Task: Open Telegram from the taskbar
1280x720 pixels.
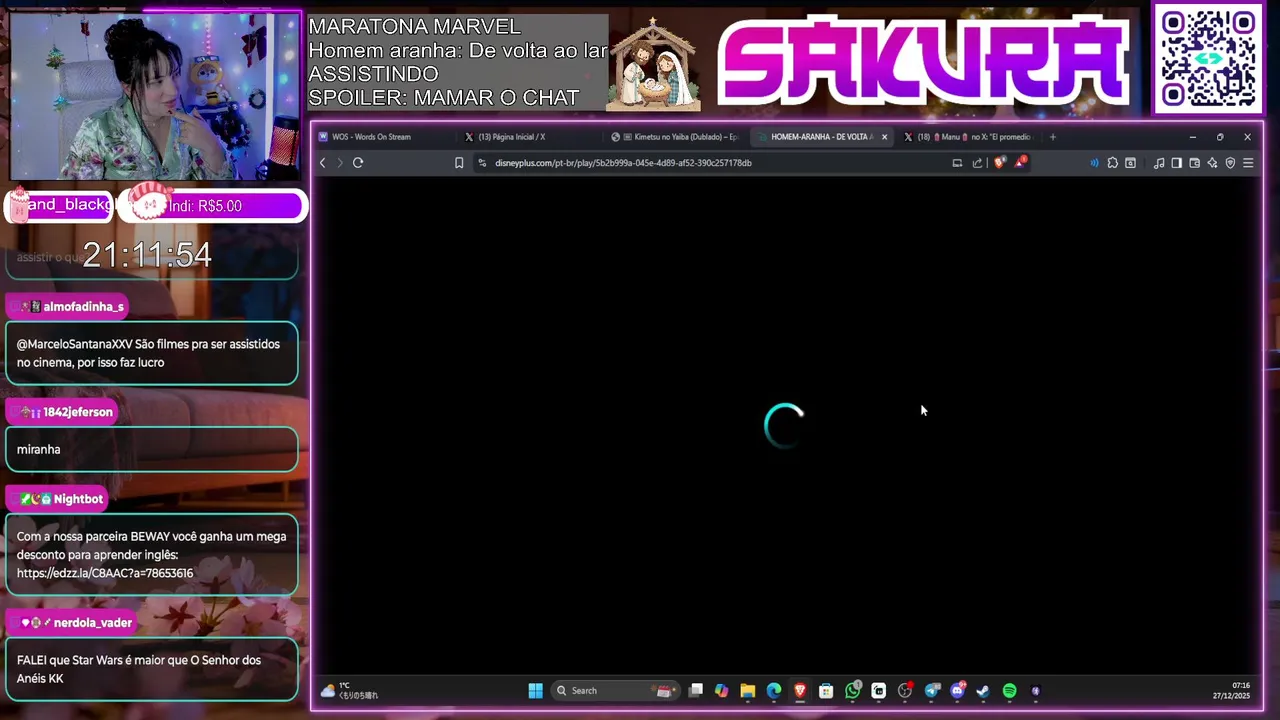Action: click(932, 691)
